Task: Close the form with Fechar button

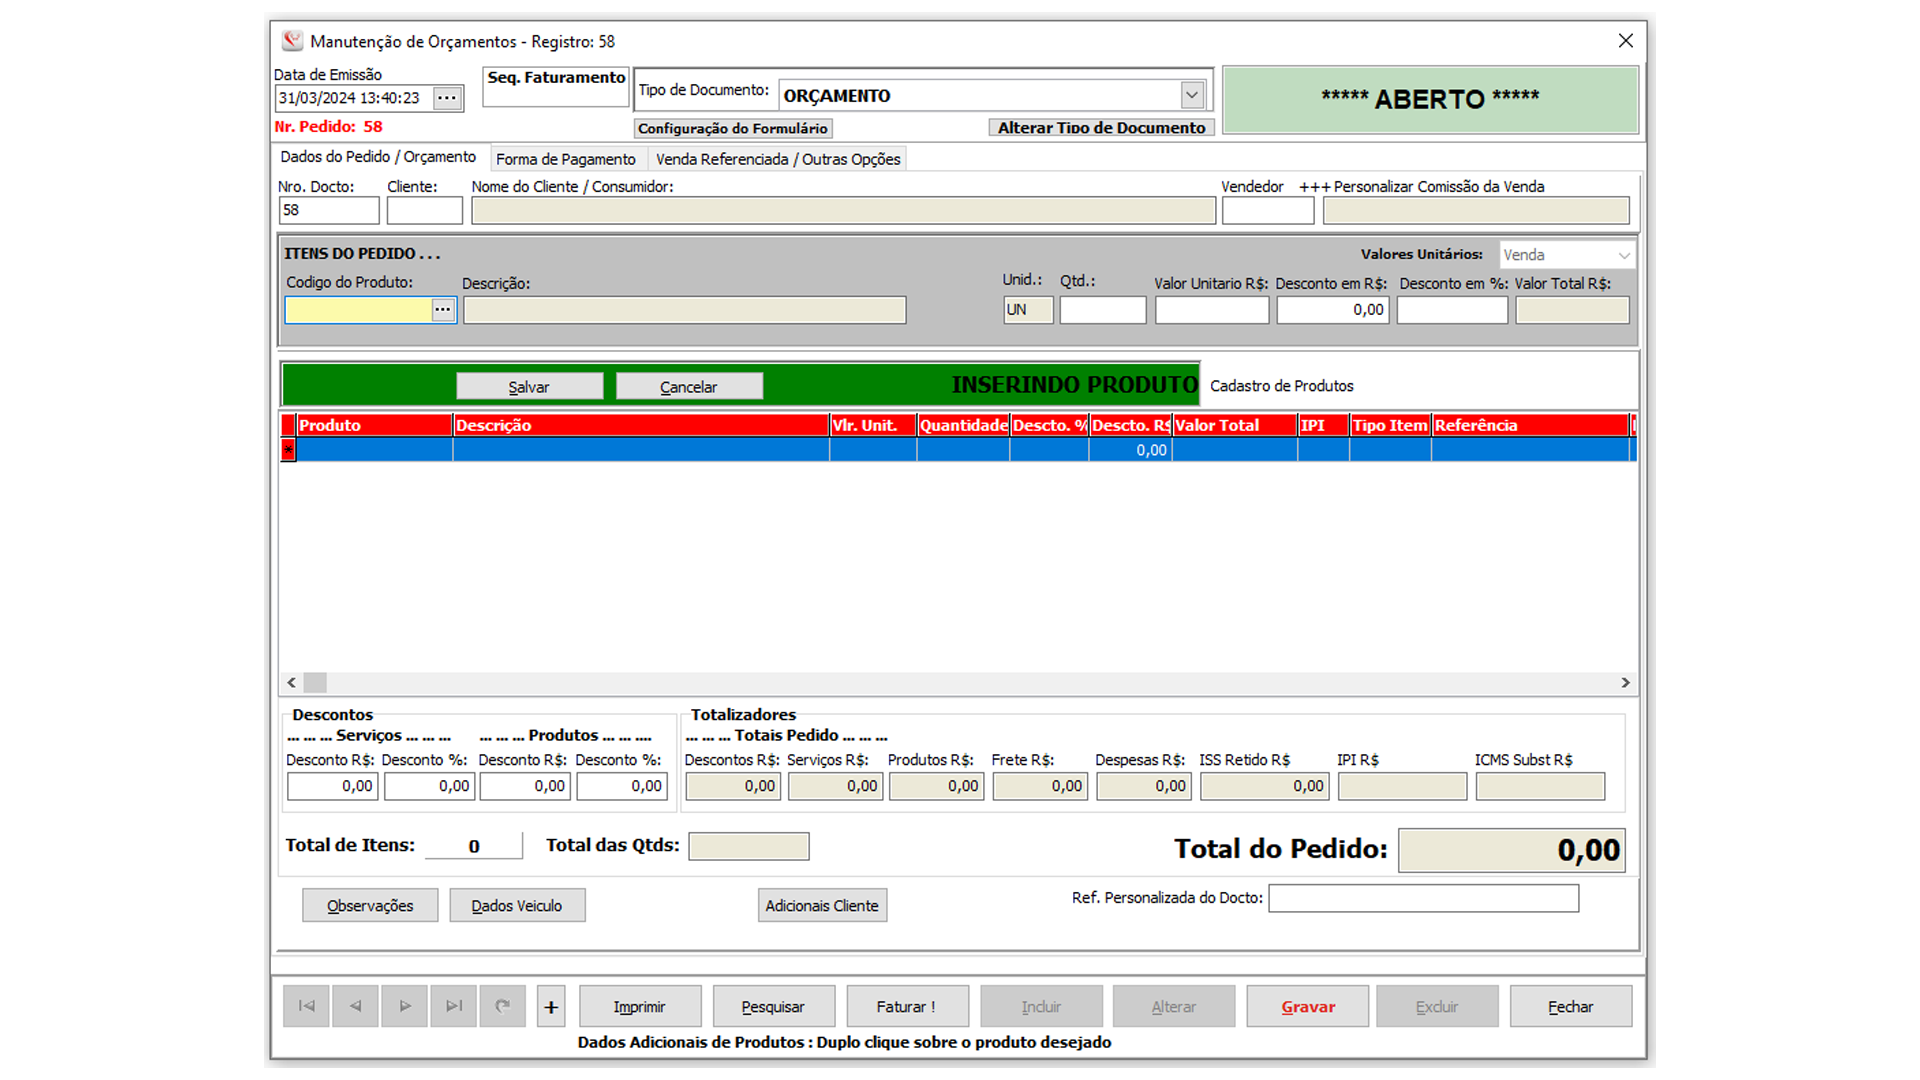Action: click(x=1571, y=1006)
